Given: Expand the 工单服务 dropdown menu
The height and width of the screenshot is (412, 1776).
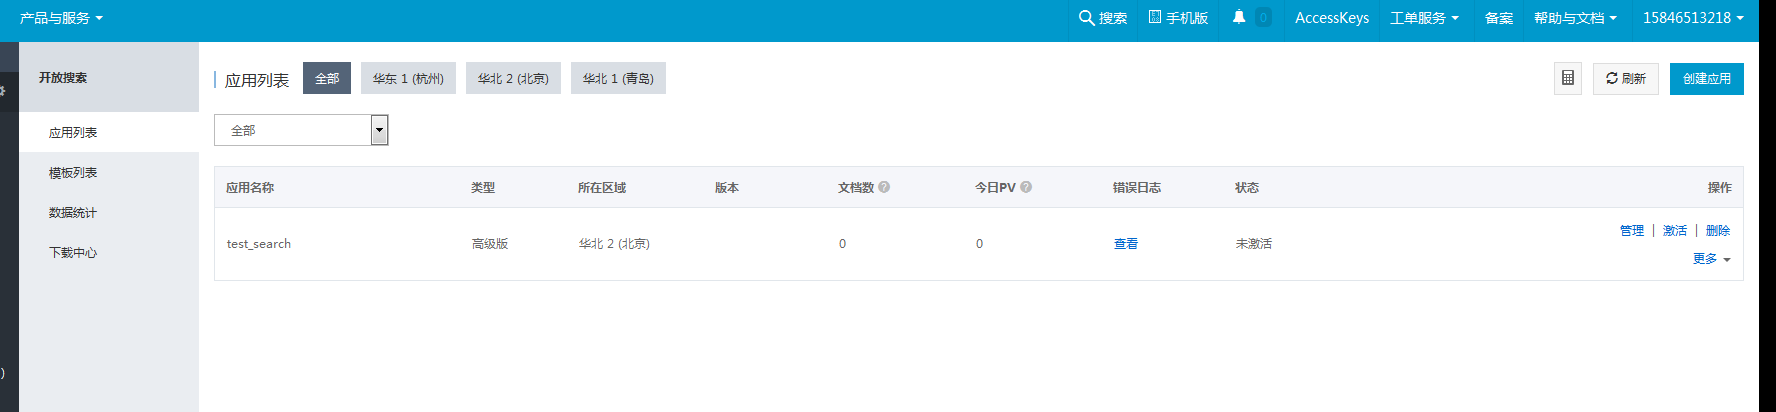Looking at the screenshot, I should pyautogui.click(x=1424, y=18).
